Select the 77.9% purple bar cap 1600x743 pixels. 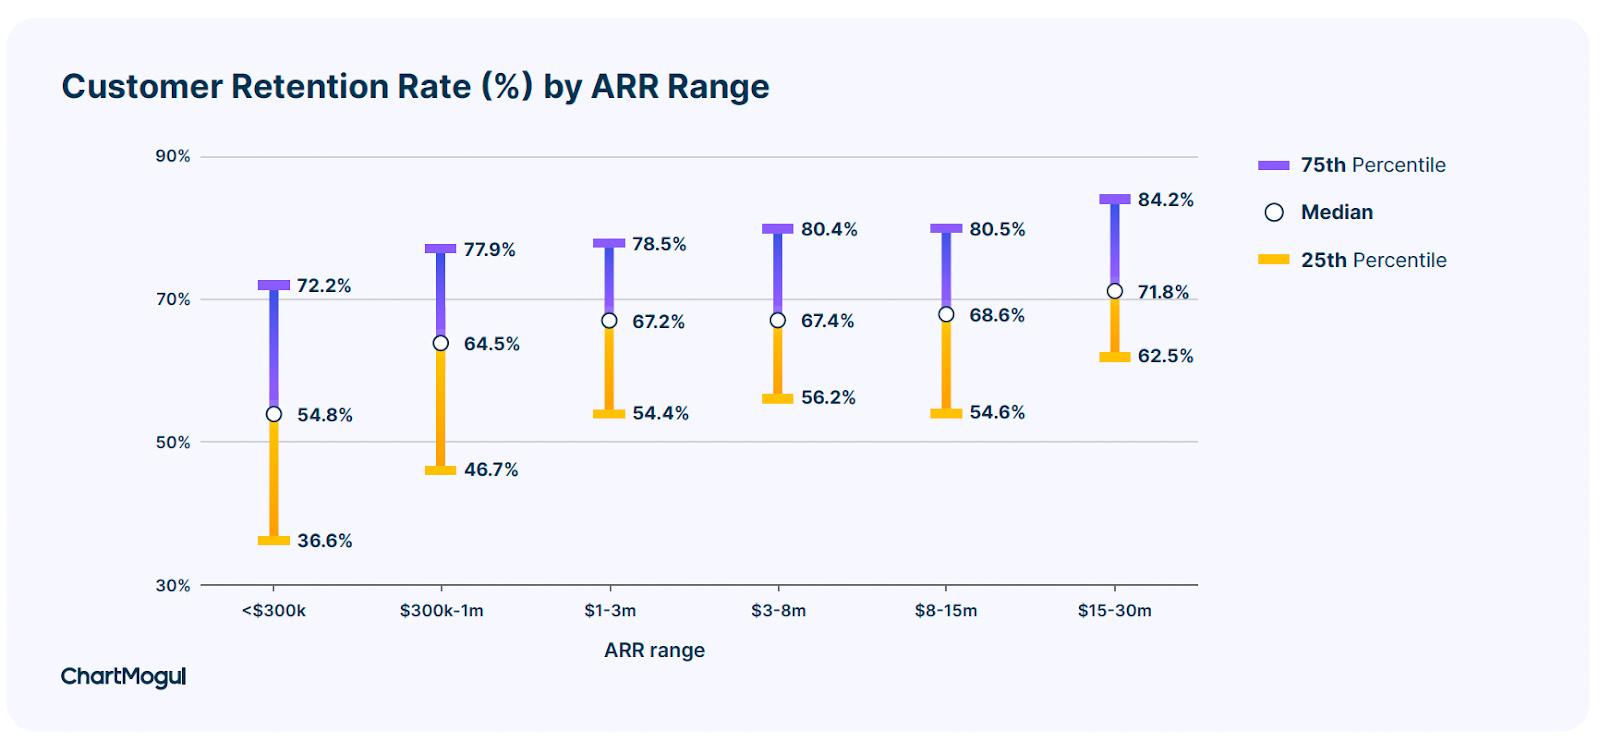point(441,248)
